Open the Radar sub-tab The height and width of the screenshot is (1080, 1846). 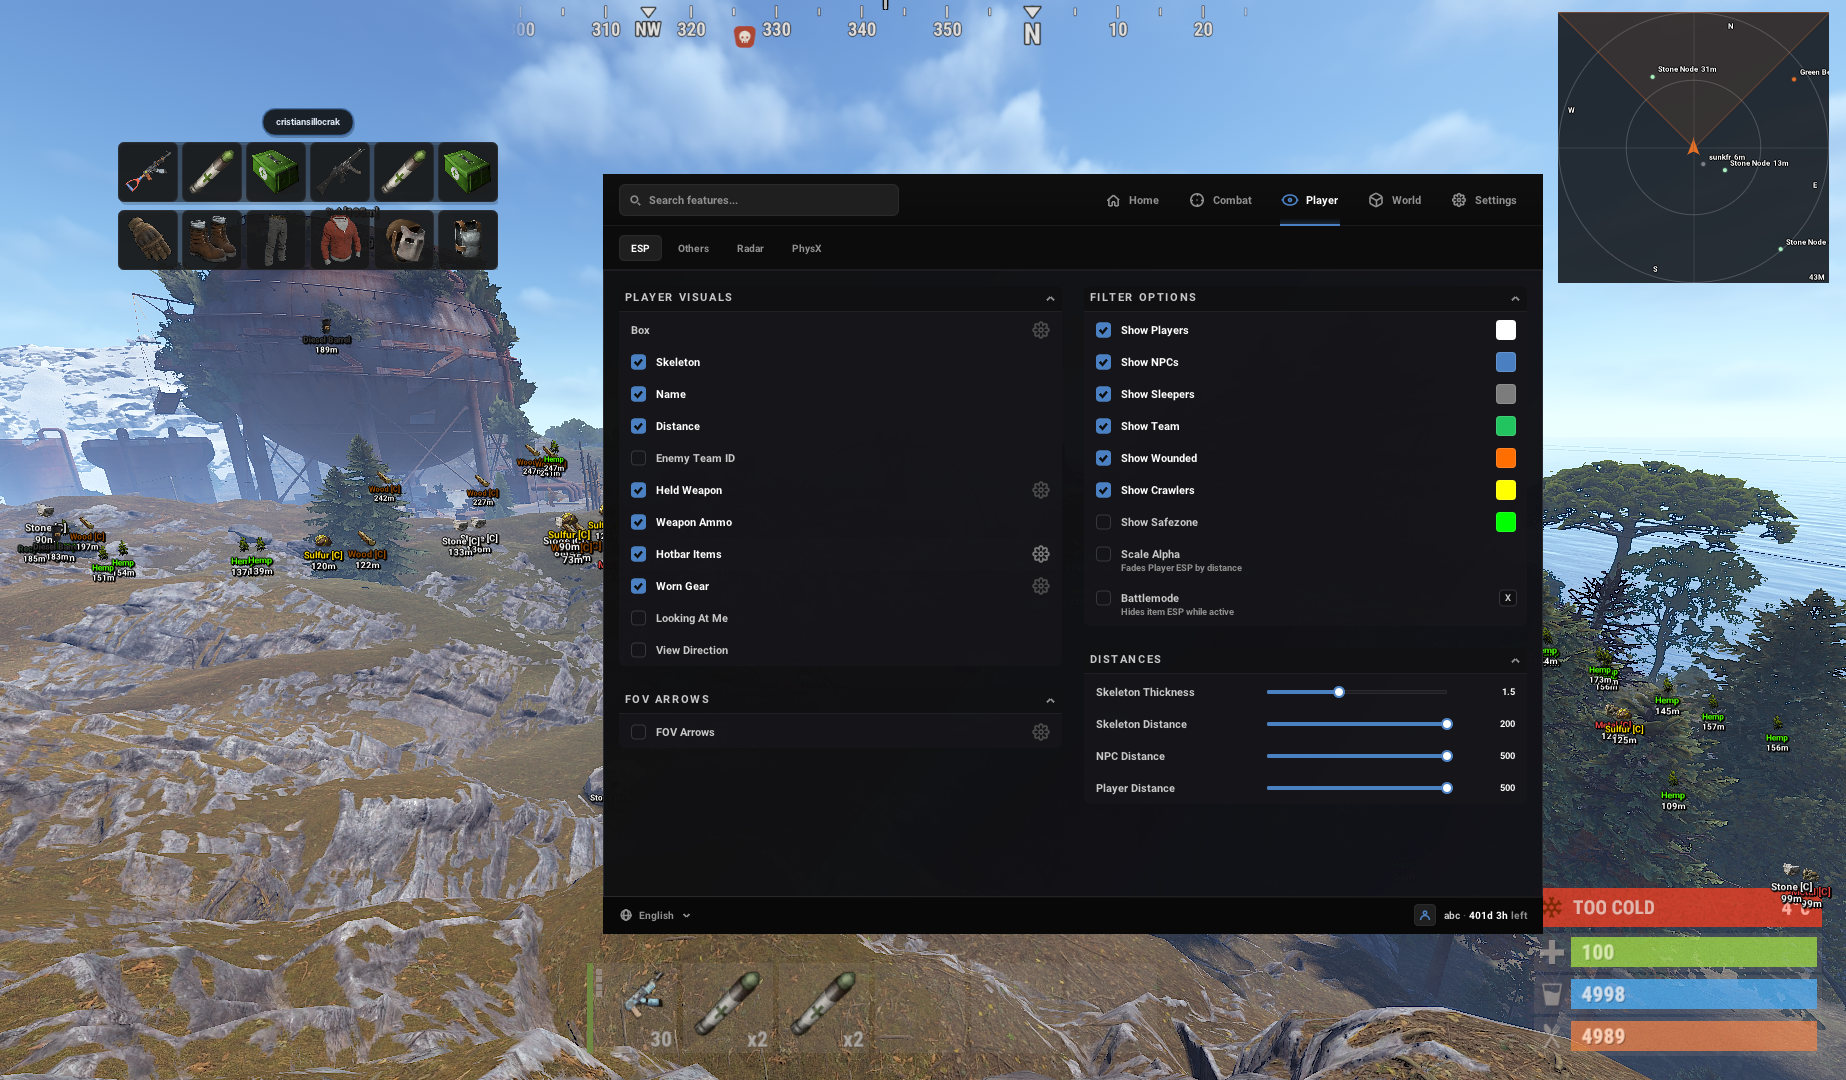point(750,248)
